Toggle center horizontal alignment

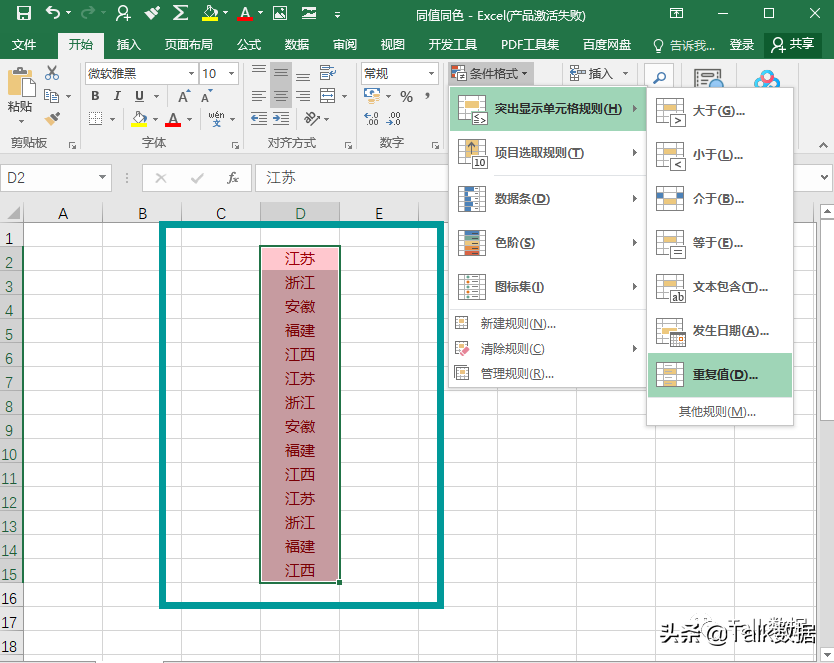(280, 96)
